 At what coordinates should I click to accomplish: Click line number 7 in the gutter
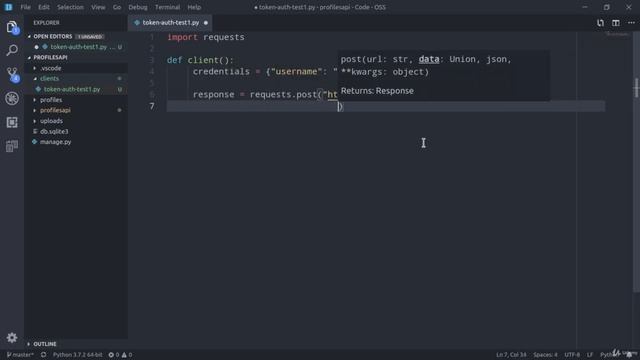152,106
